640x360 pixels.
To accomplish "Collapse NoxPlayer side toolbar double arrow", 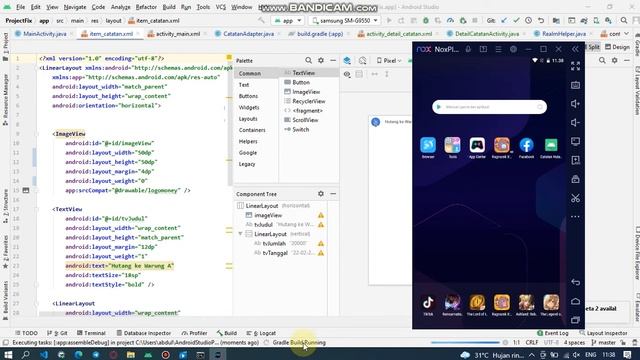I will click(x=575, y=49).
